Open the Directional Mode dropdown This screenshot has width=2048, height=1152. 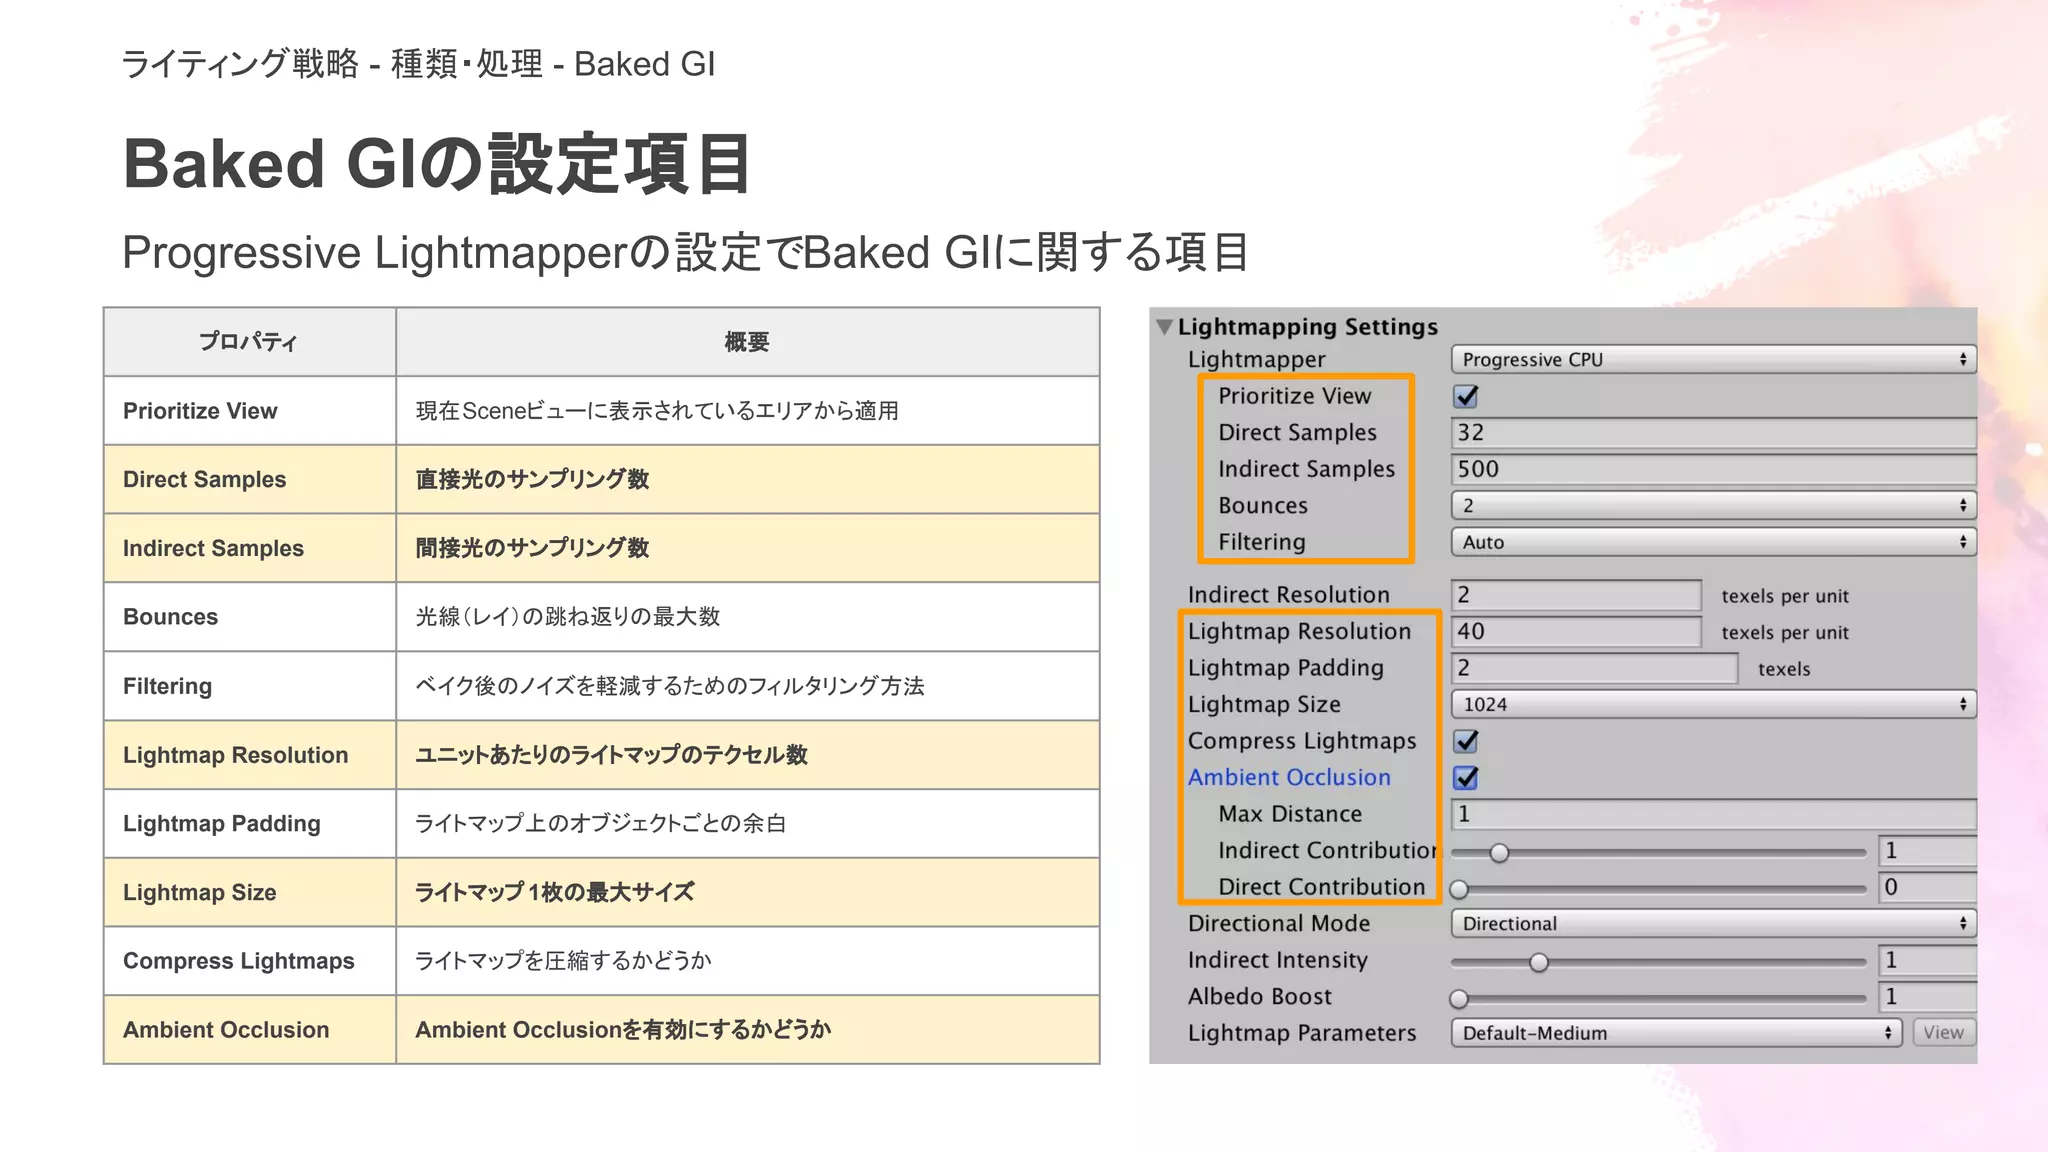tap(1713, 923)
